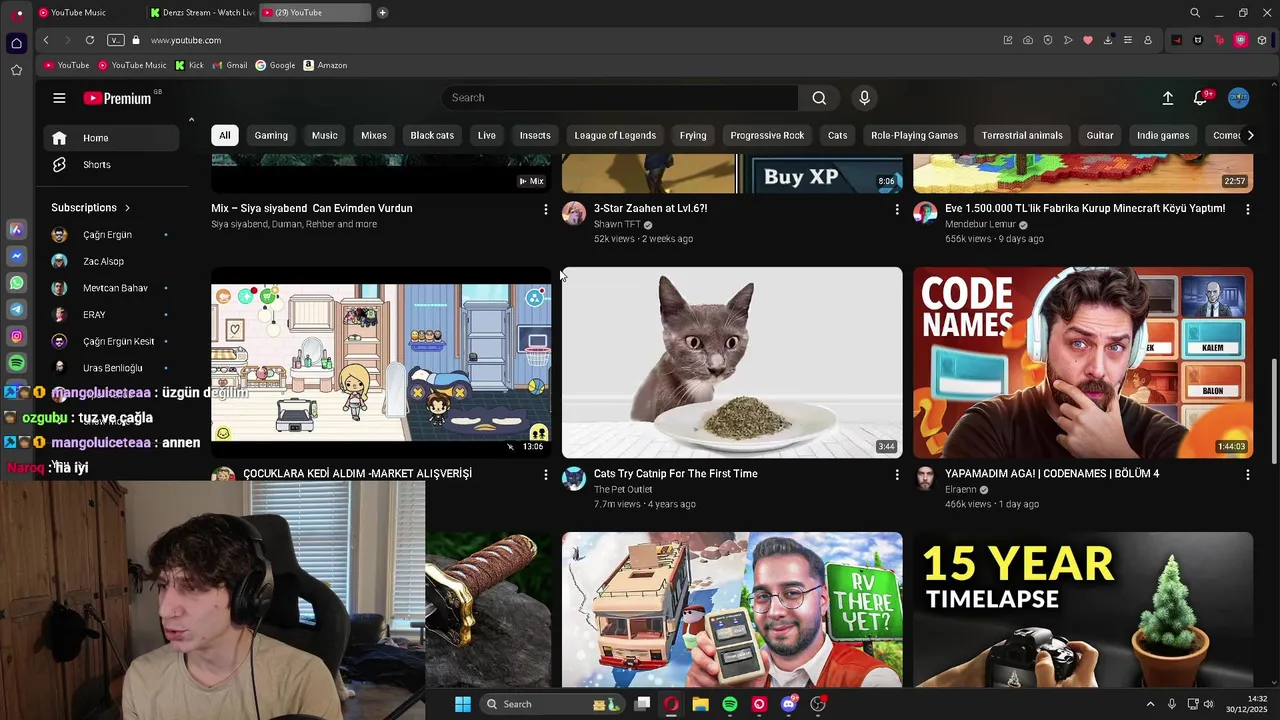Go back with the browser back arrow
The height and width of the screenshot is (720, 1280).
tap(46, 40)
